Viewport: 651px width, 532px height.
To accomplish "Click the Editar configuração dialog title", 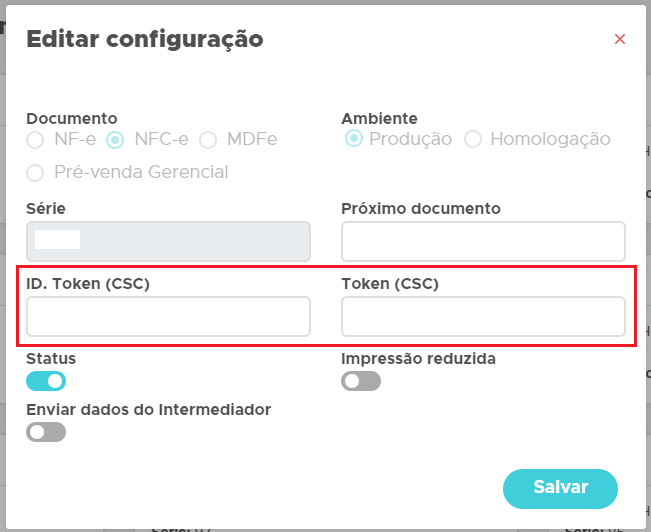I will click(145, 40).
